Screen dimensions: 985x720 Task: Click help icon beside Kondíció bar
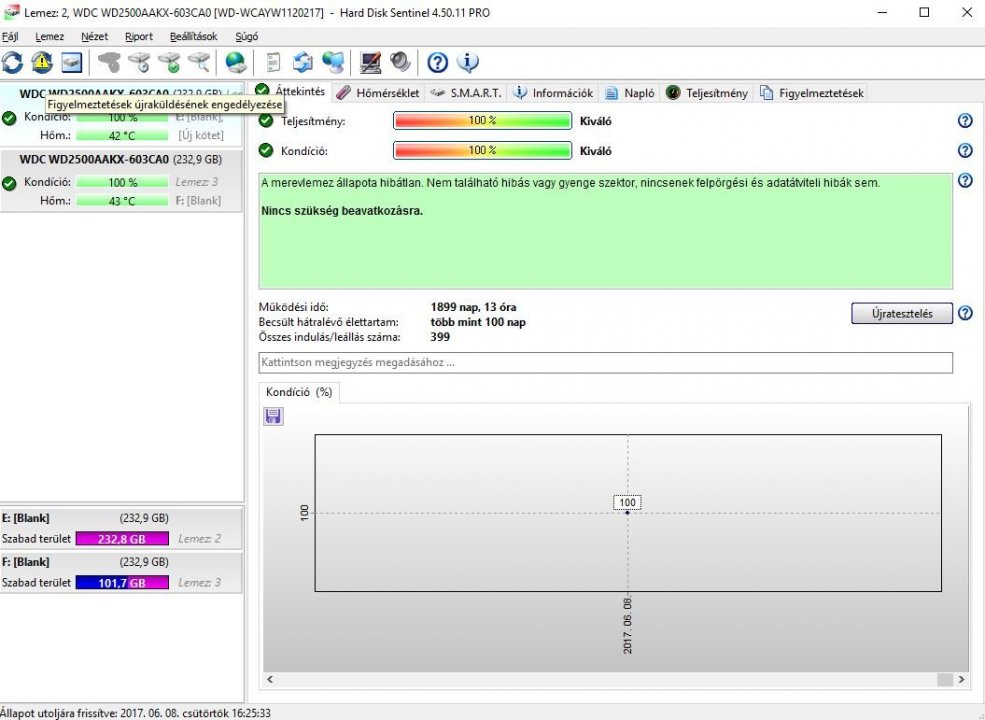pyautogui.click(x=965, y=151)
